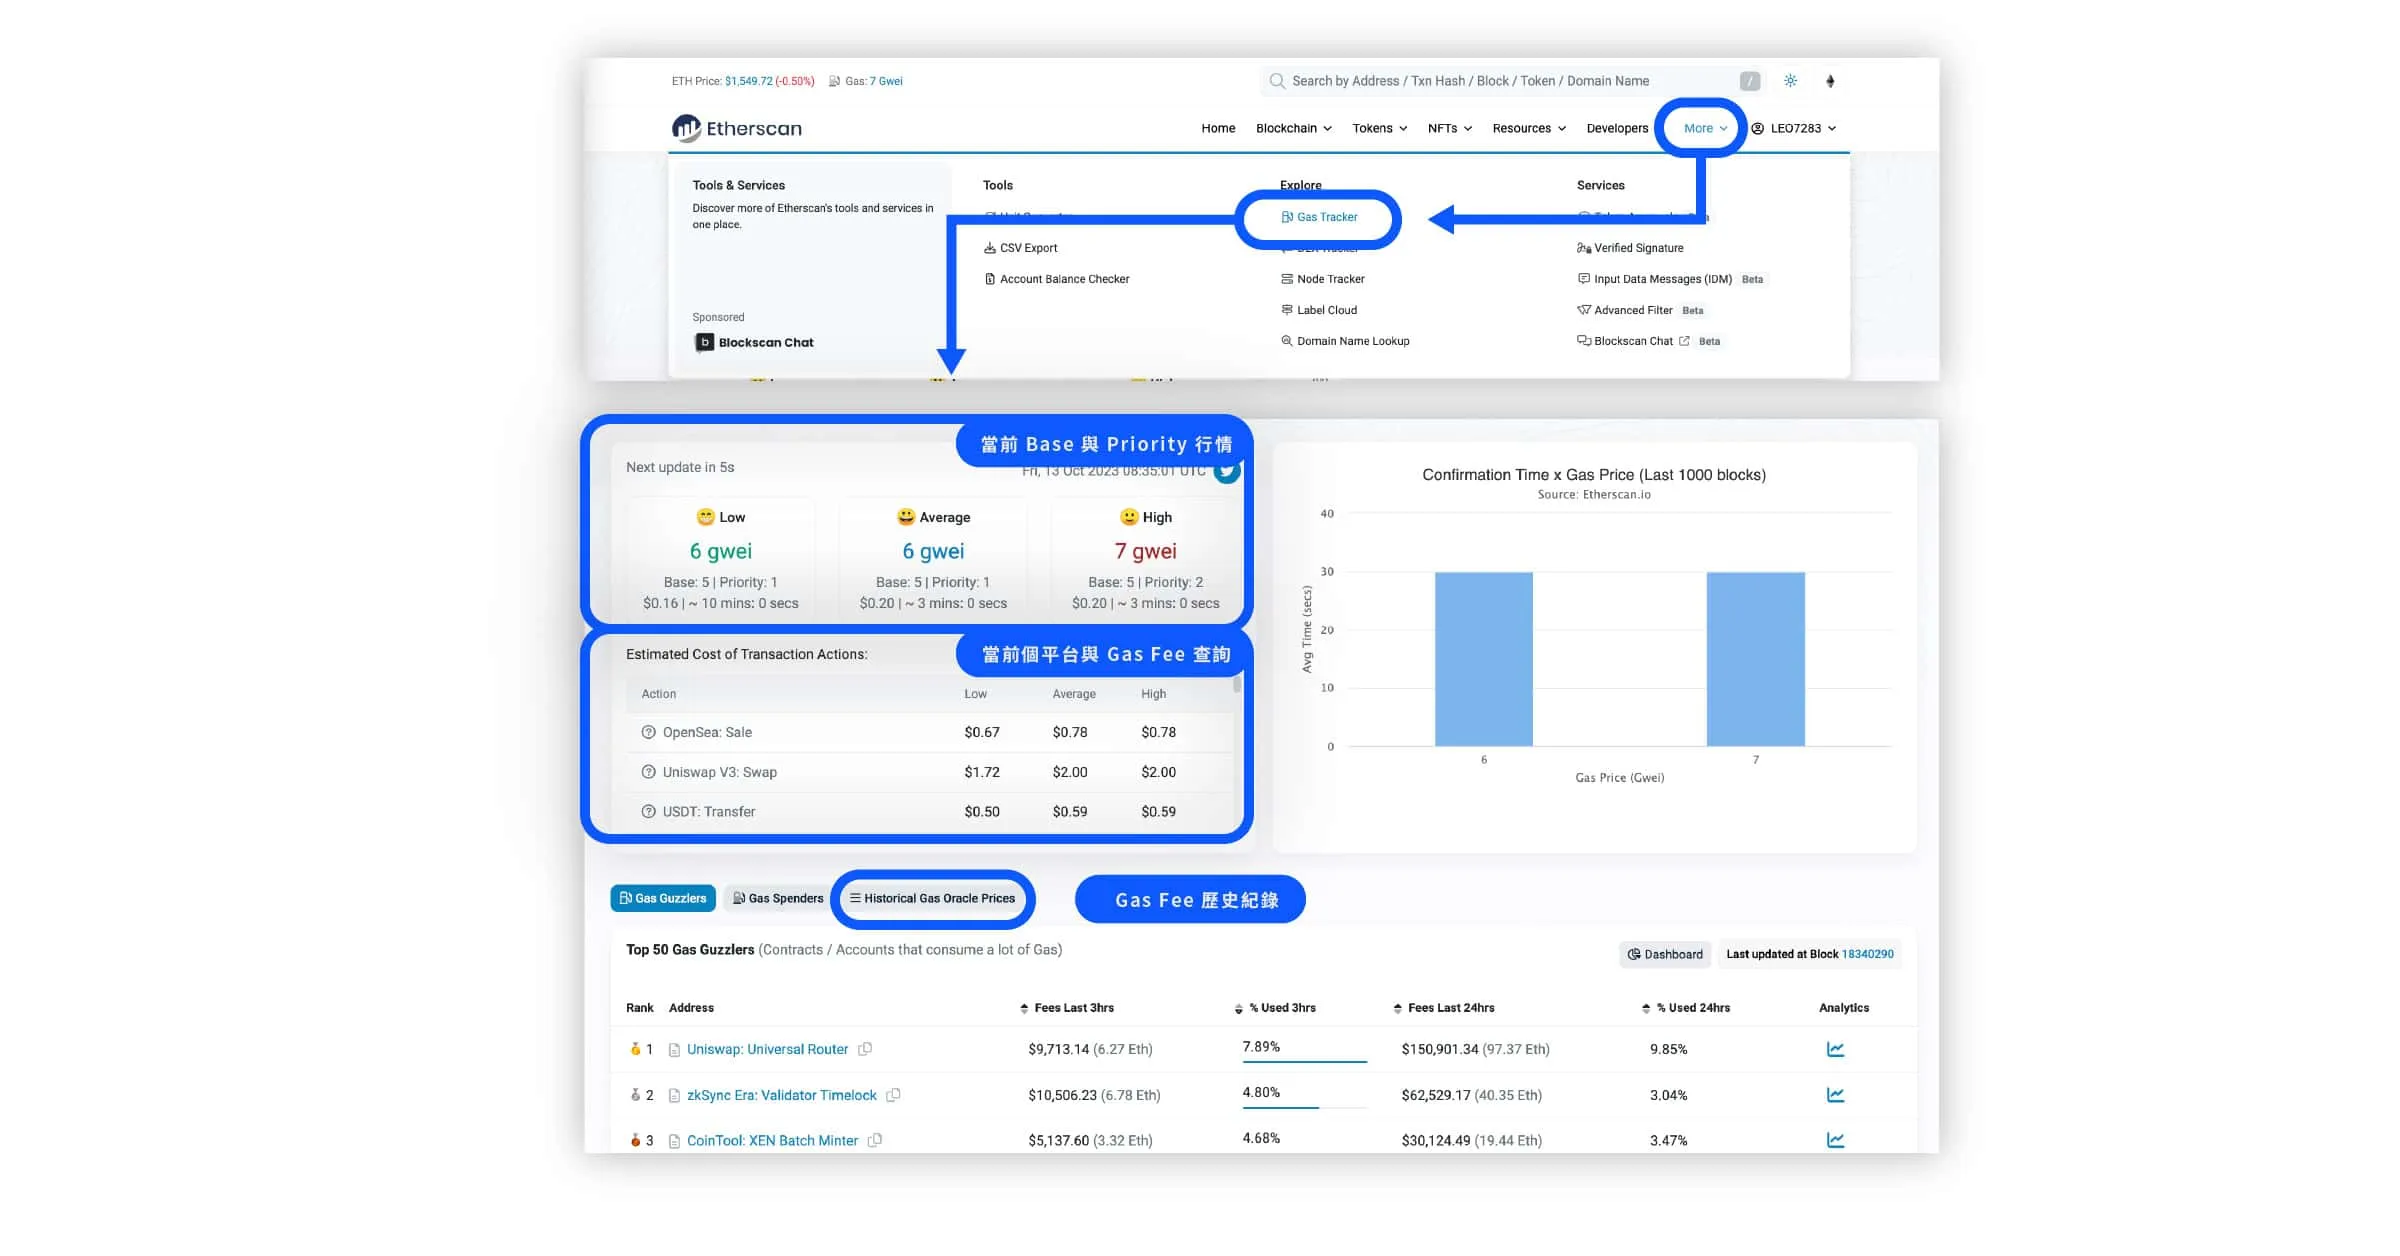Click the ETH price $1,549.72 link
Screen dimensions: 2400x1256
click(x=749, y=81)
